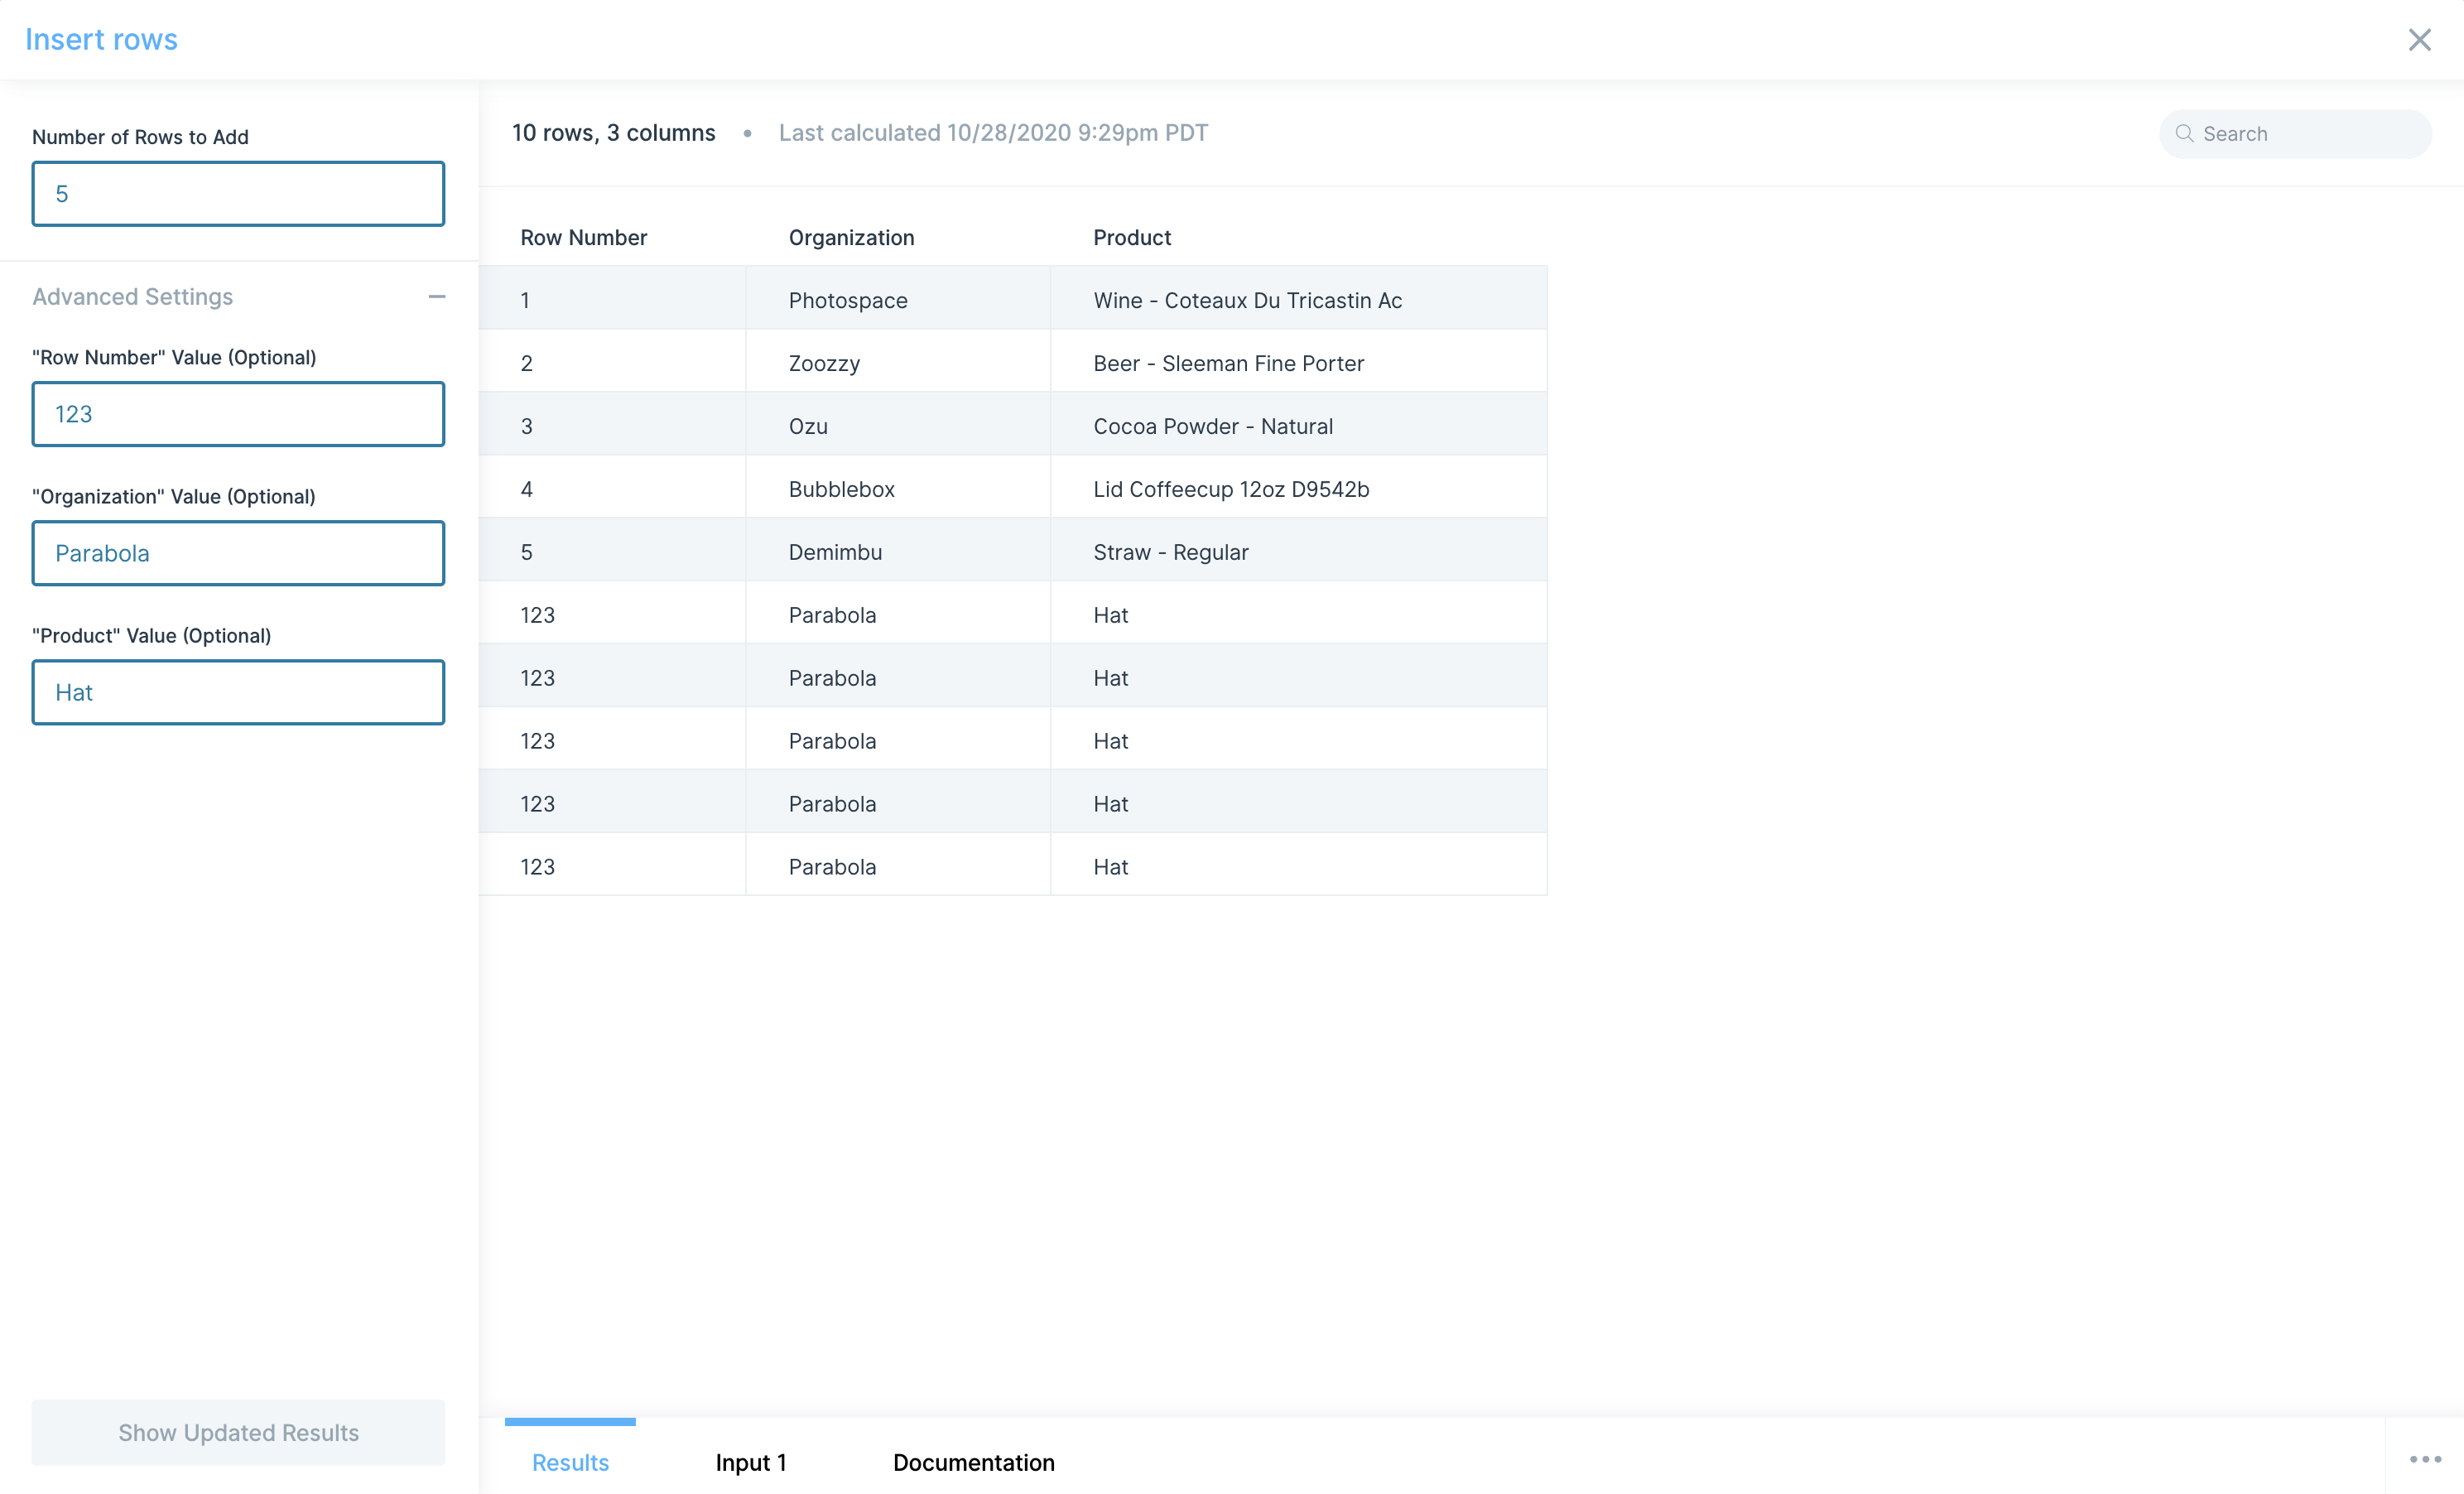2464x1494 pixels.
Task: Open the Documentation tab
Action: (x=974, y=1462)
